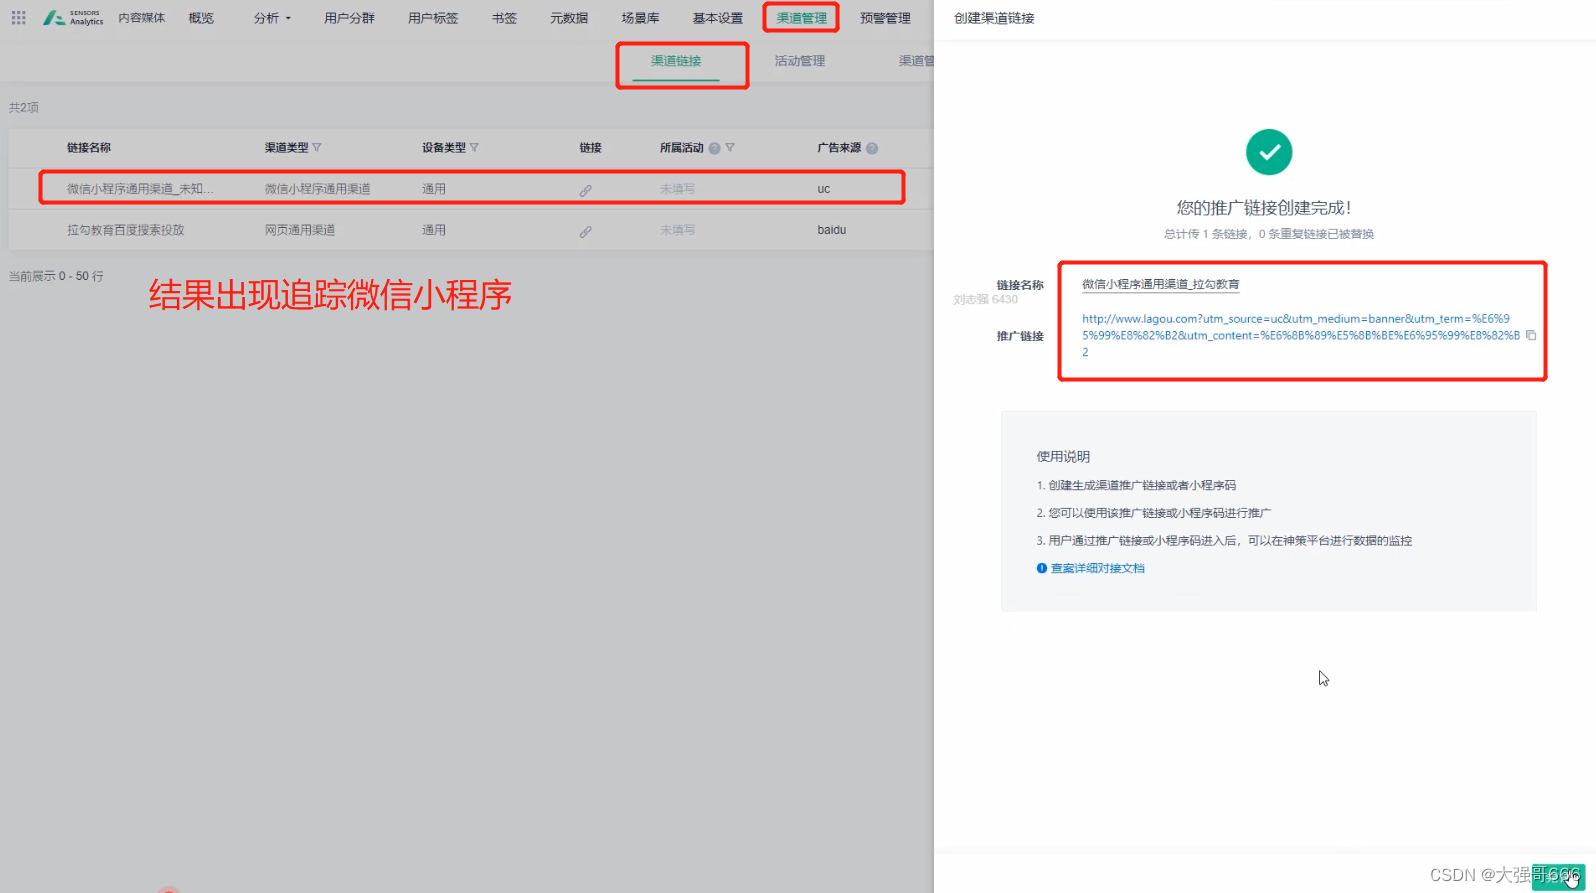
Task: Click the generated lagou.com promotion link
Action: pyautogui.click(x=1300, y=335)
